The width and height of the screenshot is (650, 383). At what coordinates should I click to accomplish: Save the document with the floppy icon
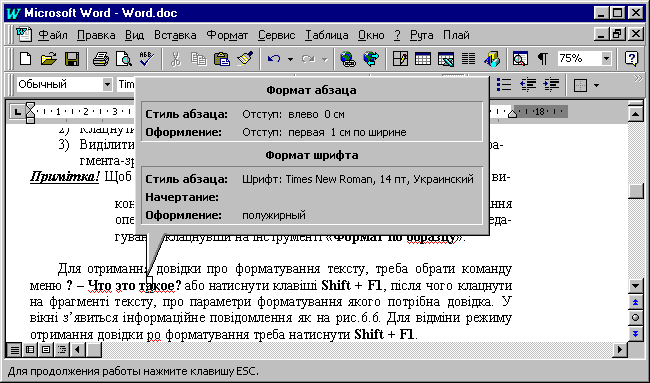pyautogui.click(x=72, y=59)
